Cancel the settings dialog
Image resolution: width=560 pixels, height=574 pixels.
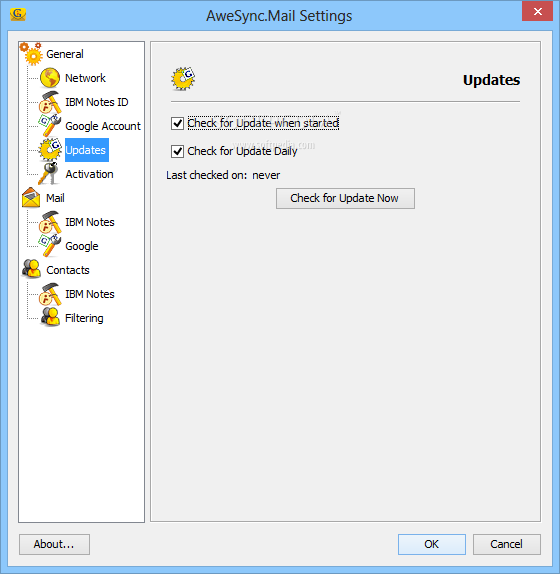click(x=507, y=544)
